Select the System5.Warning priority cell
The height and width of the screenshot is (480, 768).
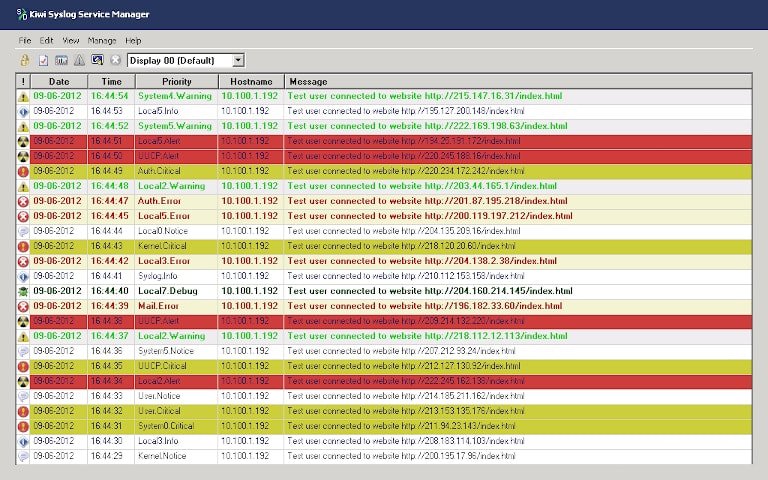[x=177, y=126]
